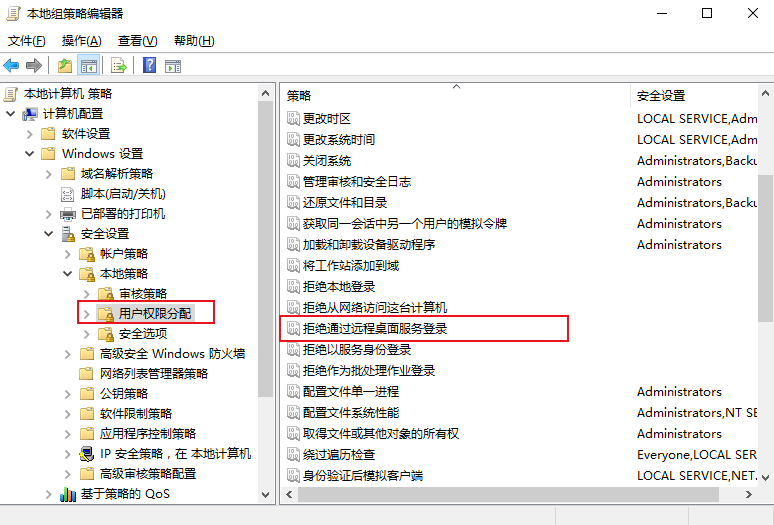Open help via the question mark icon
The height and width of the screenshot is (525, 774).
click(x=150, y=65)
